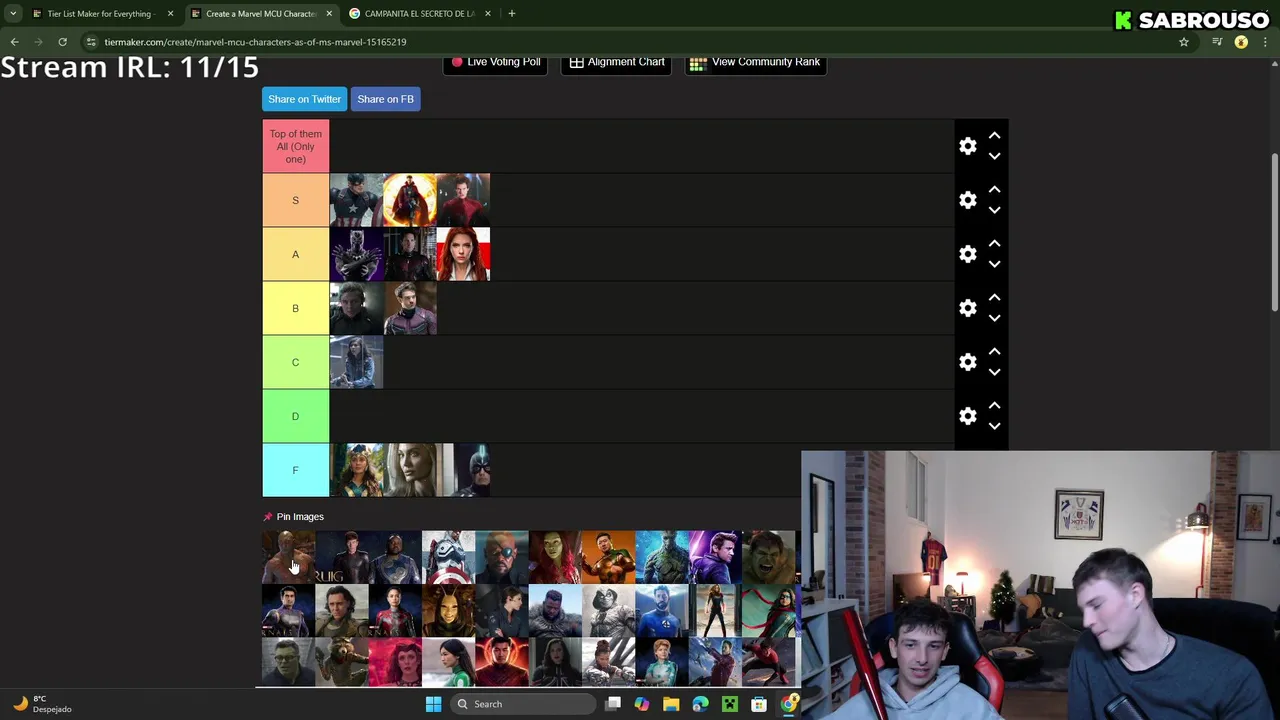Switch to Tier List Maker for Everything tab
Image resolution: width=1280 pixels, height=720 pixels.
(x=100, y=14)
